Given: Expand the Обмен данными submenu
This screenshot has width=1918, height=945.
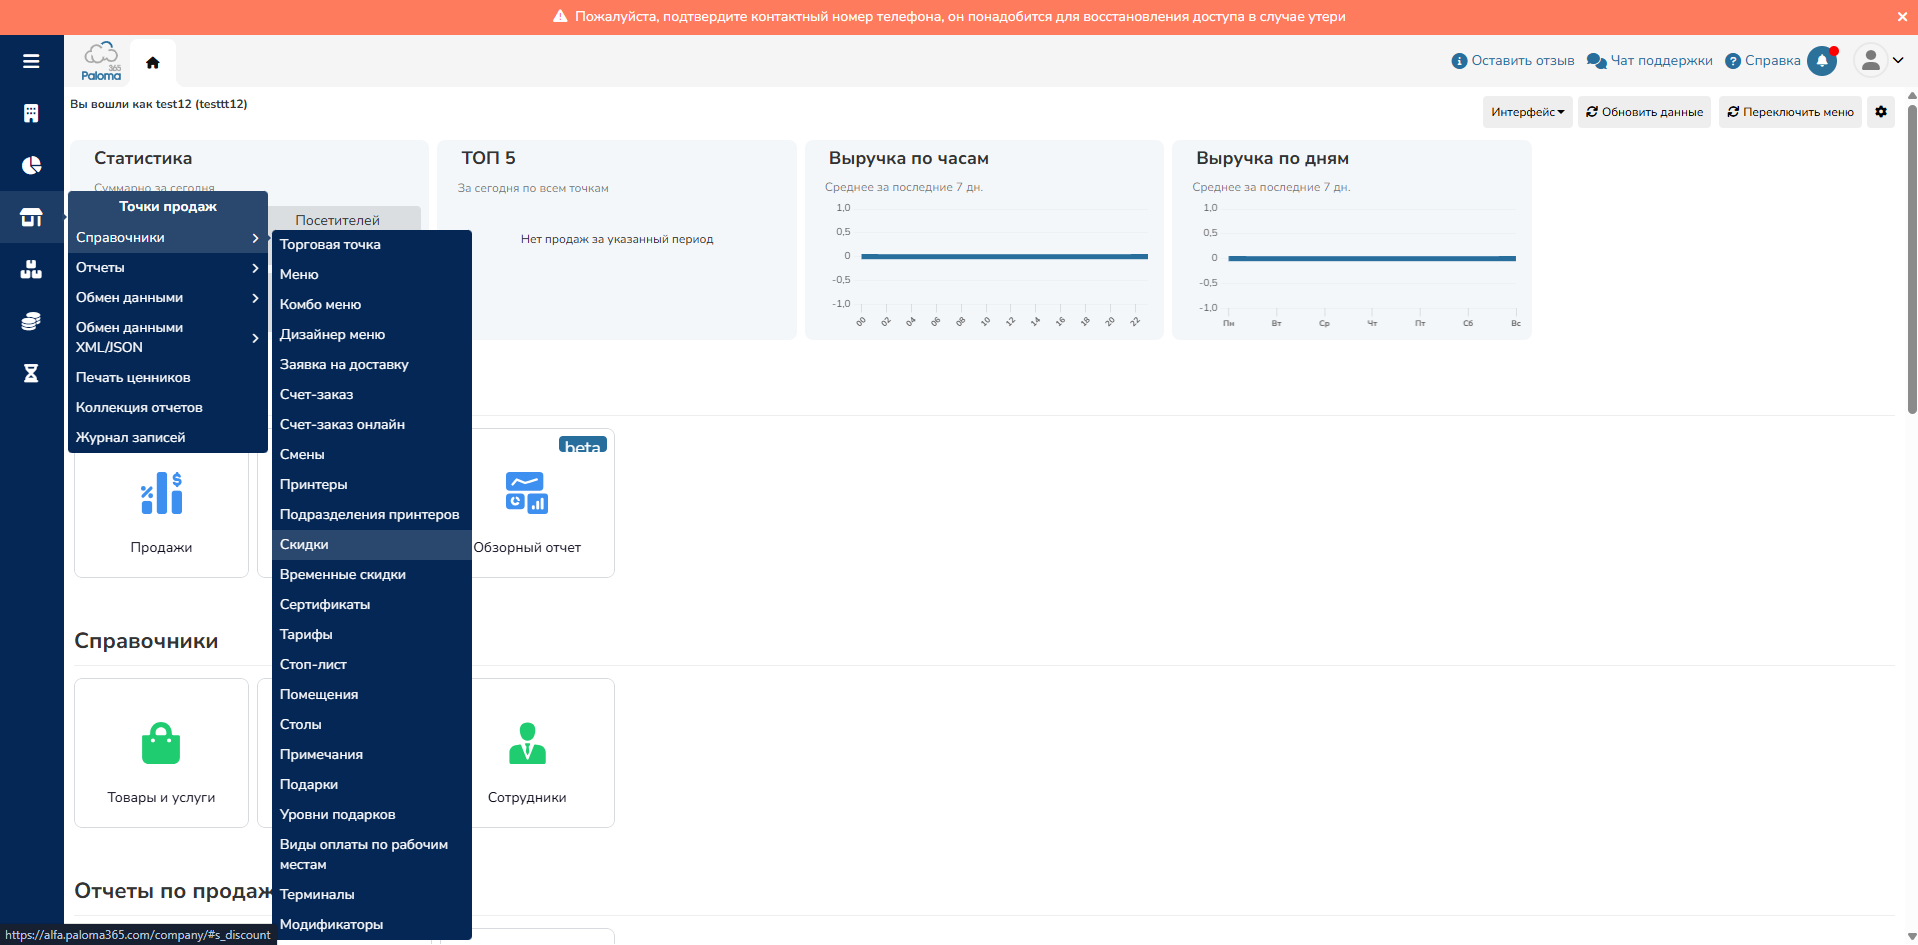Looking at the screenshot, I should tap(167, 298).
